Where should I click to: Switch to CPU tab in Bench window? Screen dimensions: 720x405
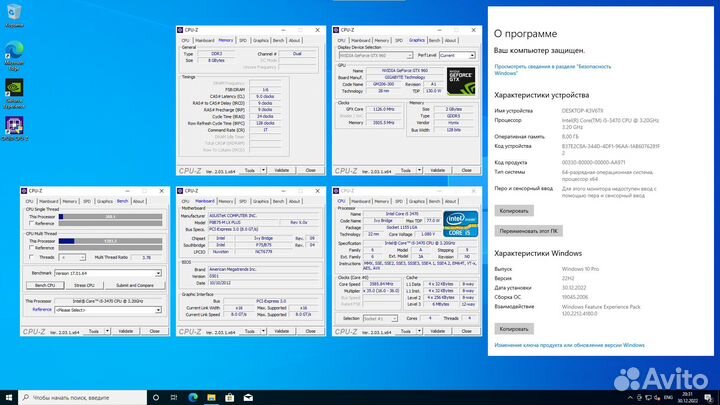[29, 201]
